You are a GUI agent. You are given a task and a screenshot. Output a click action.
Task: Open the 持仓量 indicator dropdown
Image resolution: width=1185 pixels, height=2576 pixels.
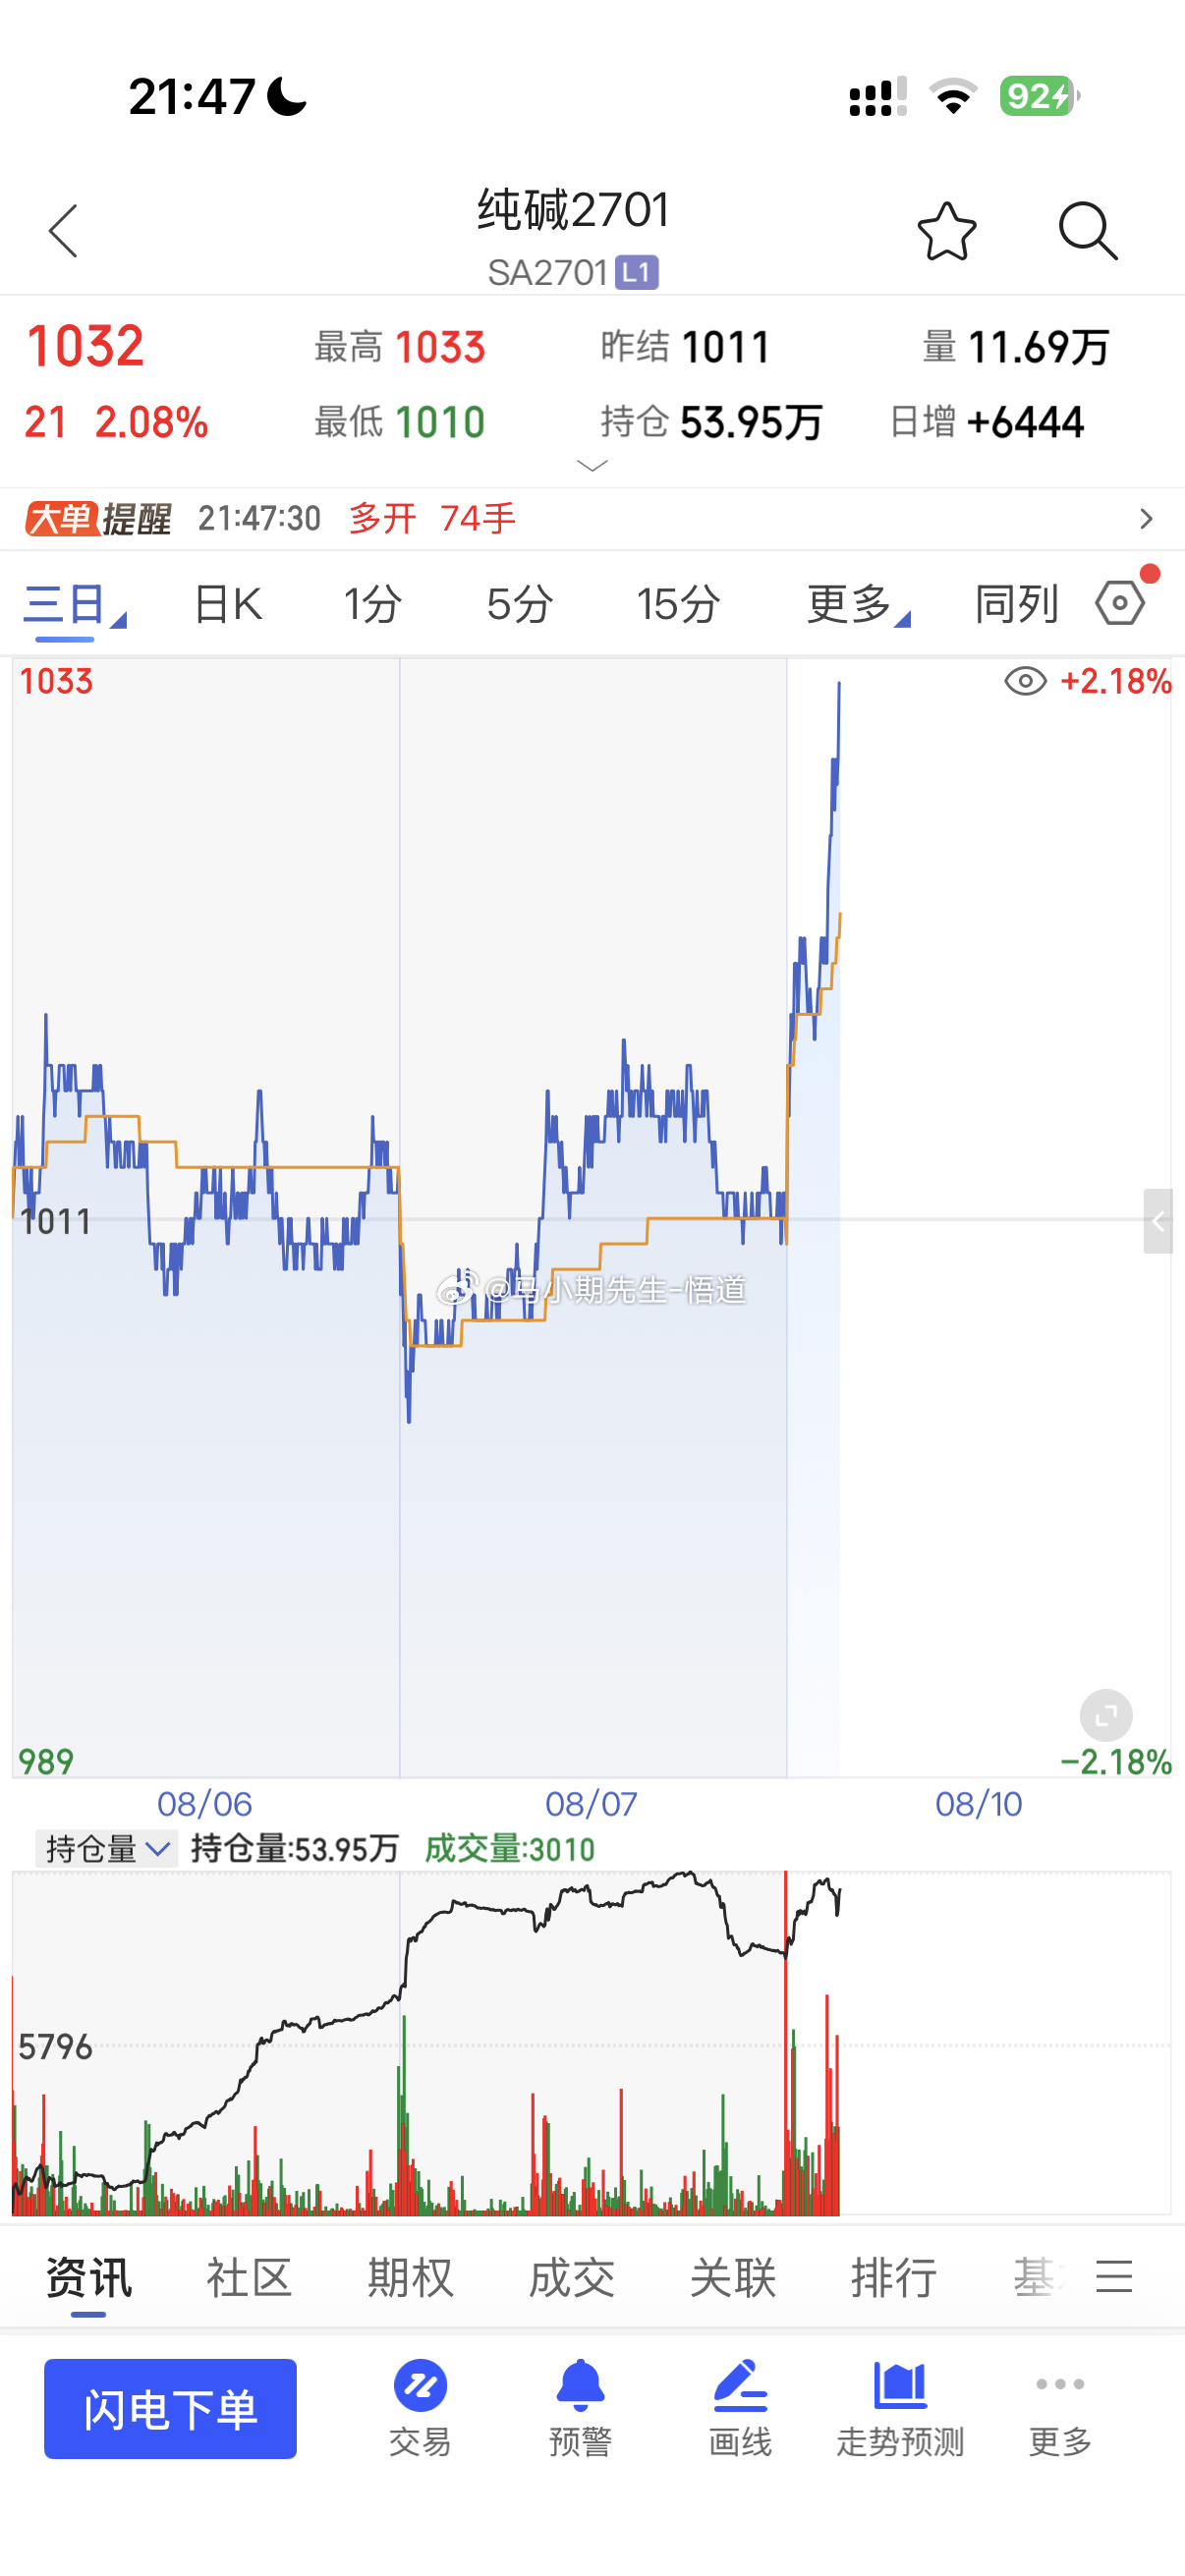pyautogui.click(x=106, y=1849)
